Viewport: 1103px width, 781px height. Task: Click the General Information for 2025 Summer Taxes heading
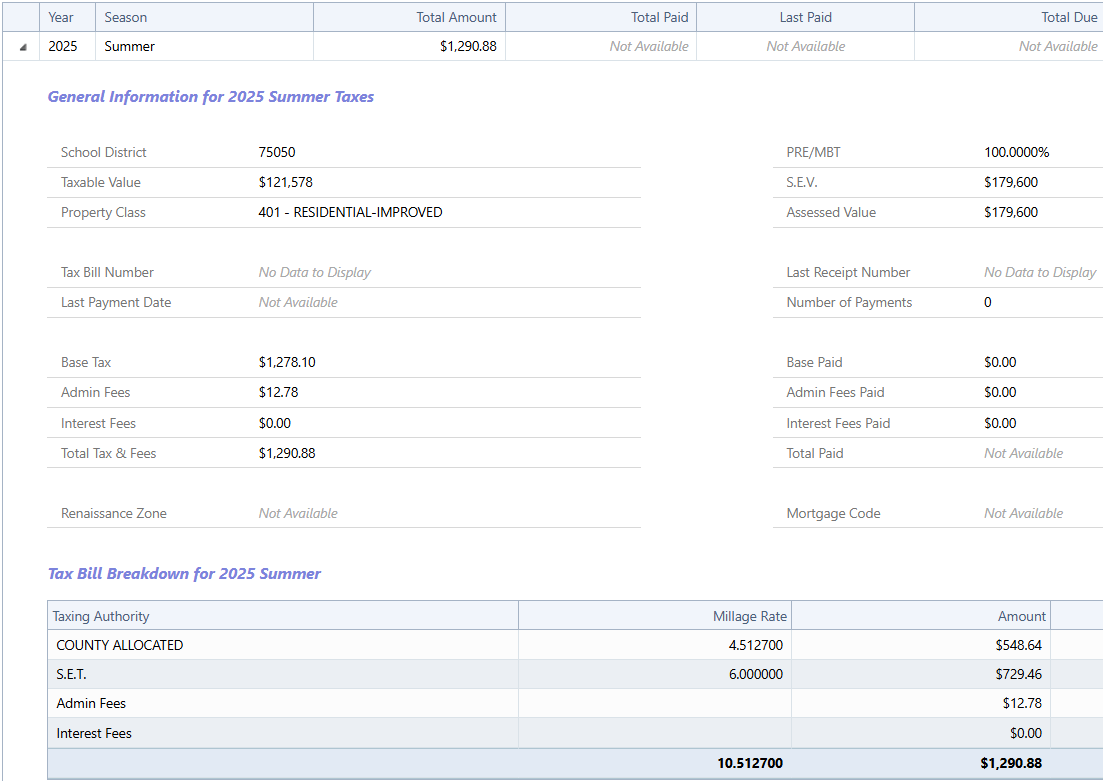click(x=211, y=97)
